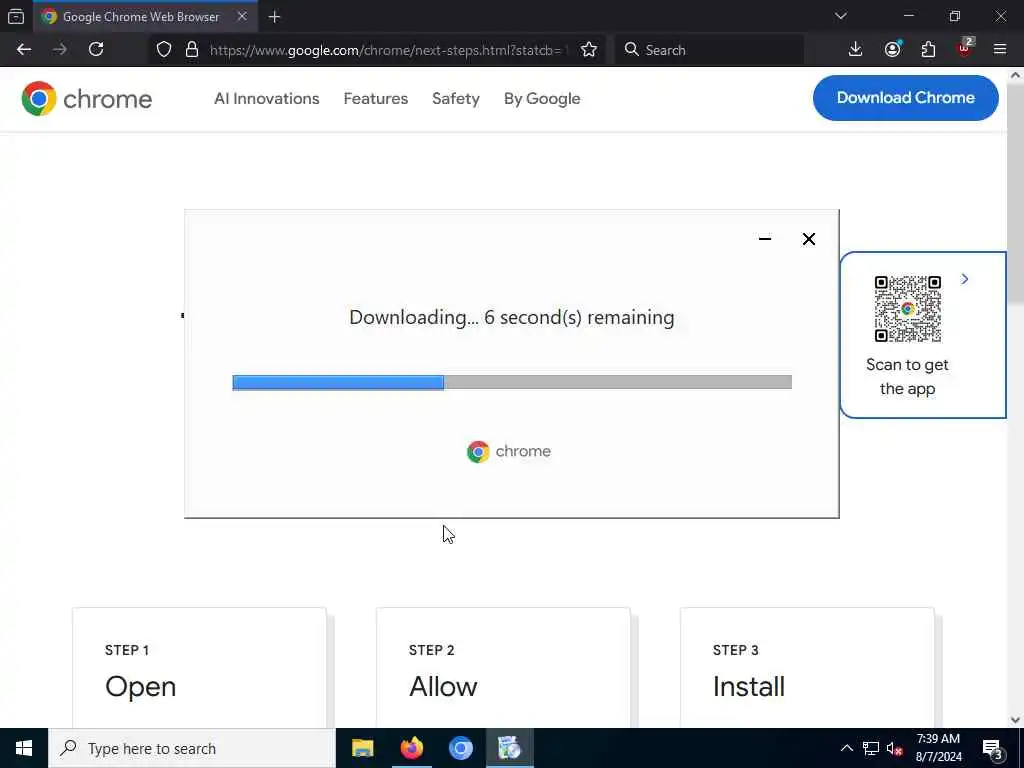The image size is (1024, 768).
Task: Open the Firefox View icon left of the tabs
Action: [16, 16]
